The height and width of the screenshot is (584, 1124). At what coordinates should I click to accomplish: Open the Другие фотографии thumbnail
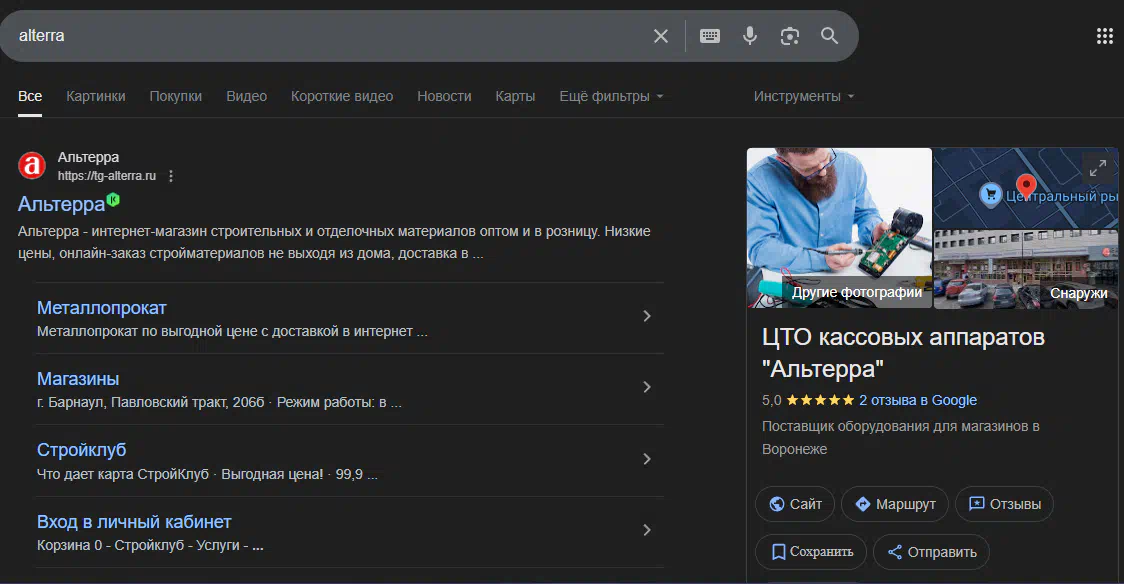tap(839, 228)
